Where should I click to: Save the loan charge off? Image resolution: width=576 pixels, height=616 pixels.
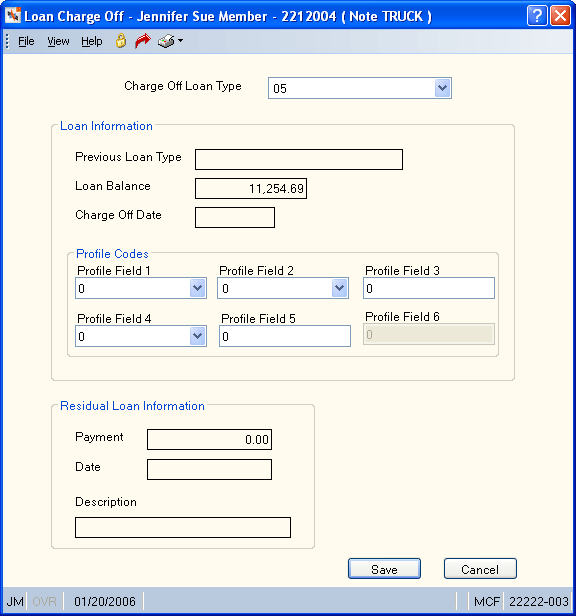click(x=384, y=568)
